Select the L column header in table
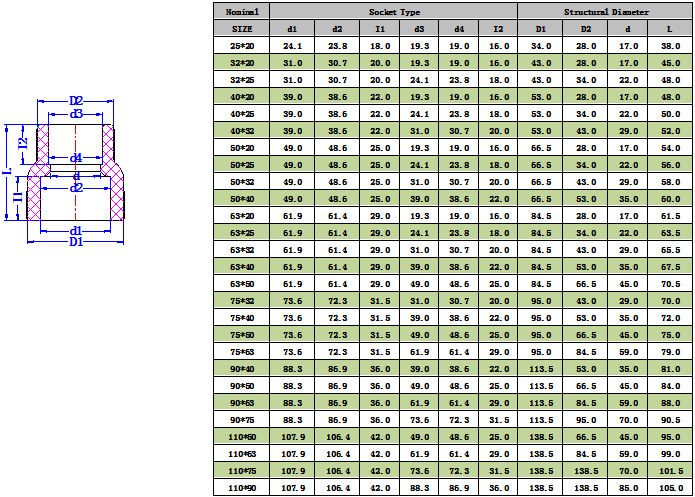Image resolution: width=695 pixels, height=497 pixels. point(670,29)
